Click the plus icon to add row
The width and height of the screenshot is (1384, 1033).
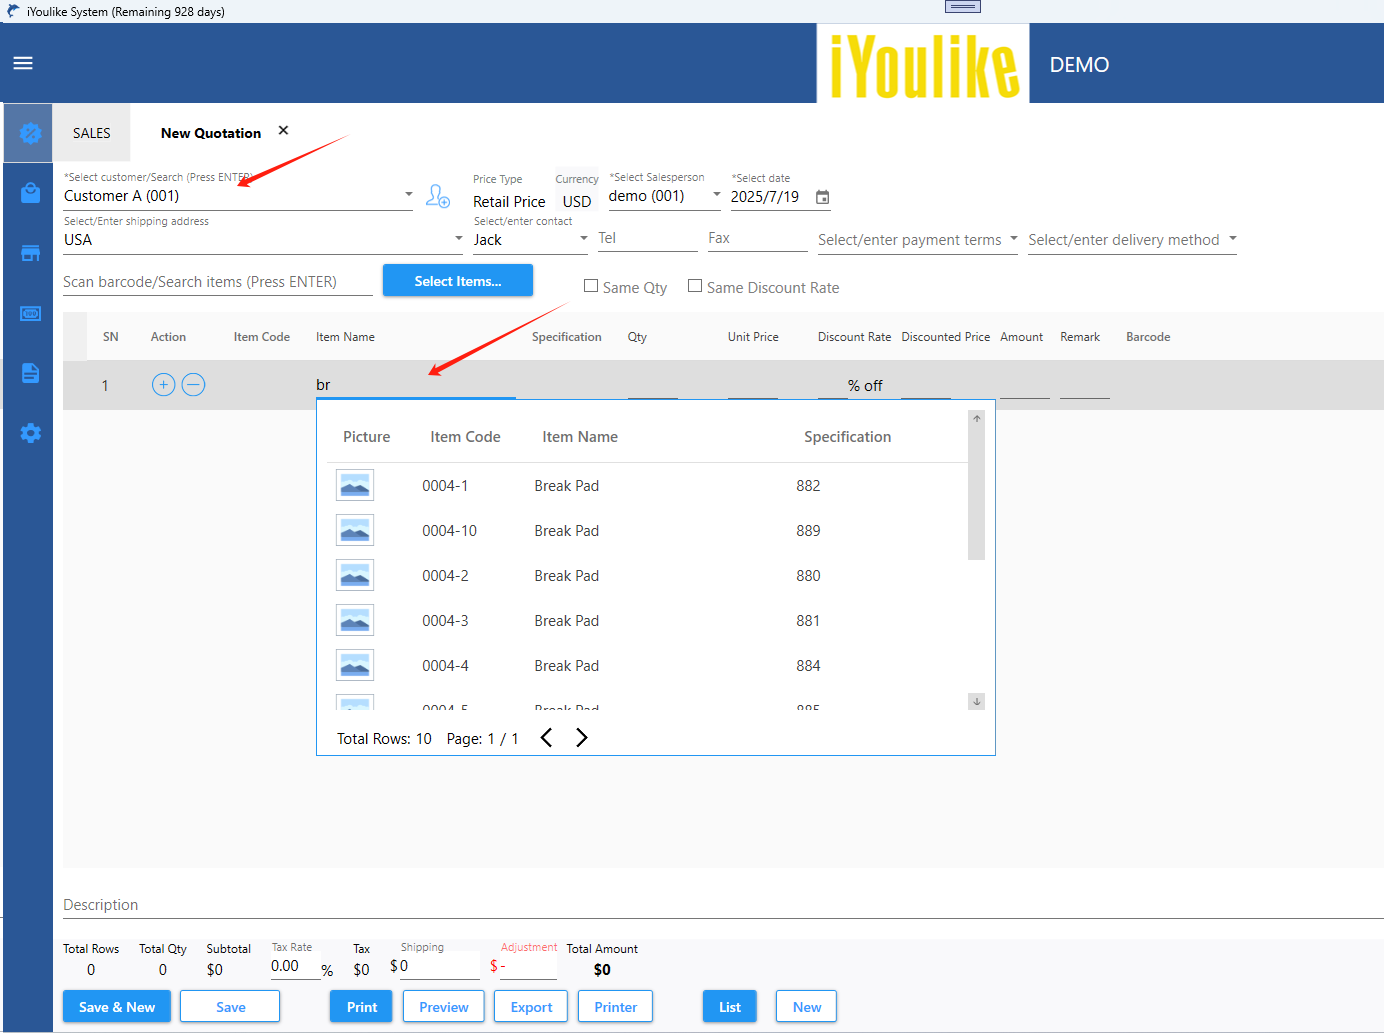(x=164, y=385)
